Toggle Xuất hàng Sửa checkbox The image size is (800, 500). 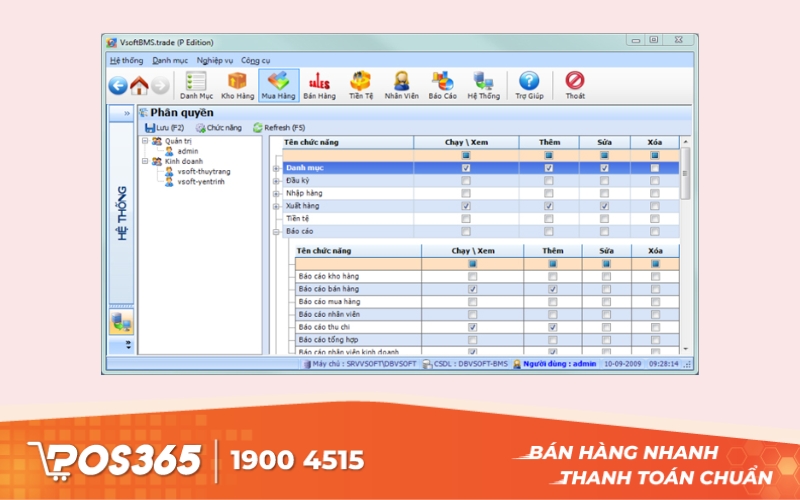coord(604,206)
